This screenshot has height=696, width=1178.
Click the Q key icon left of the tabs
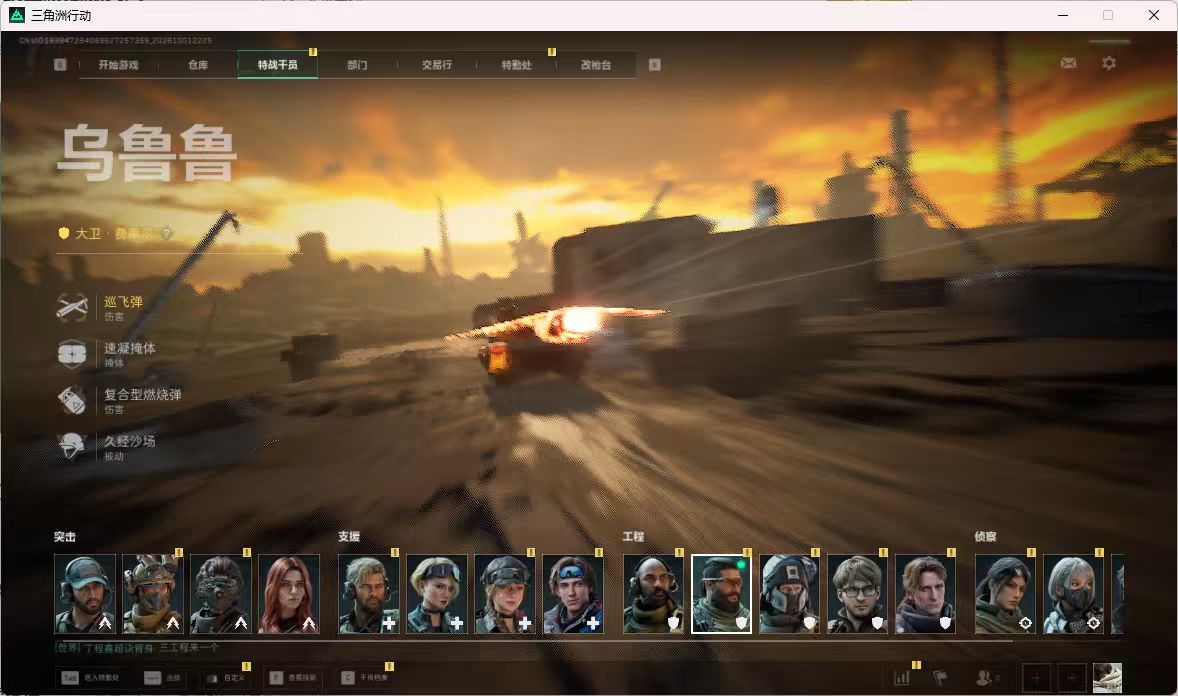coord(61,65)
